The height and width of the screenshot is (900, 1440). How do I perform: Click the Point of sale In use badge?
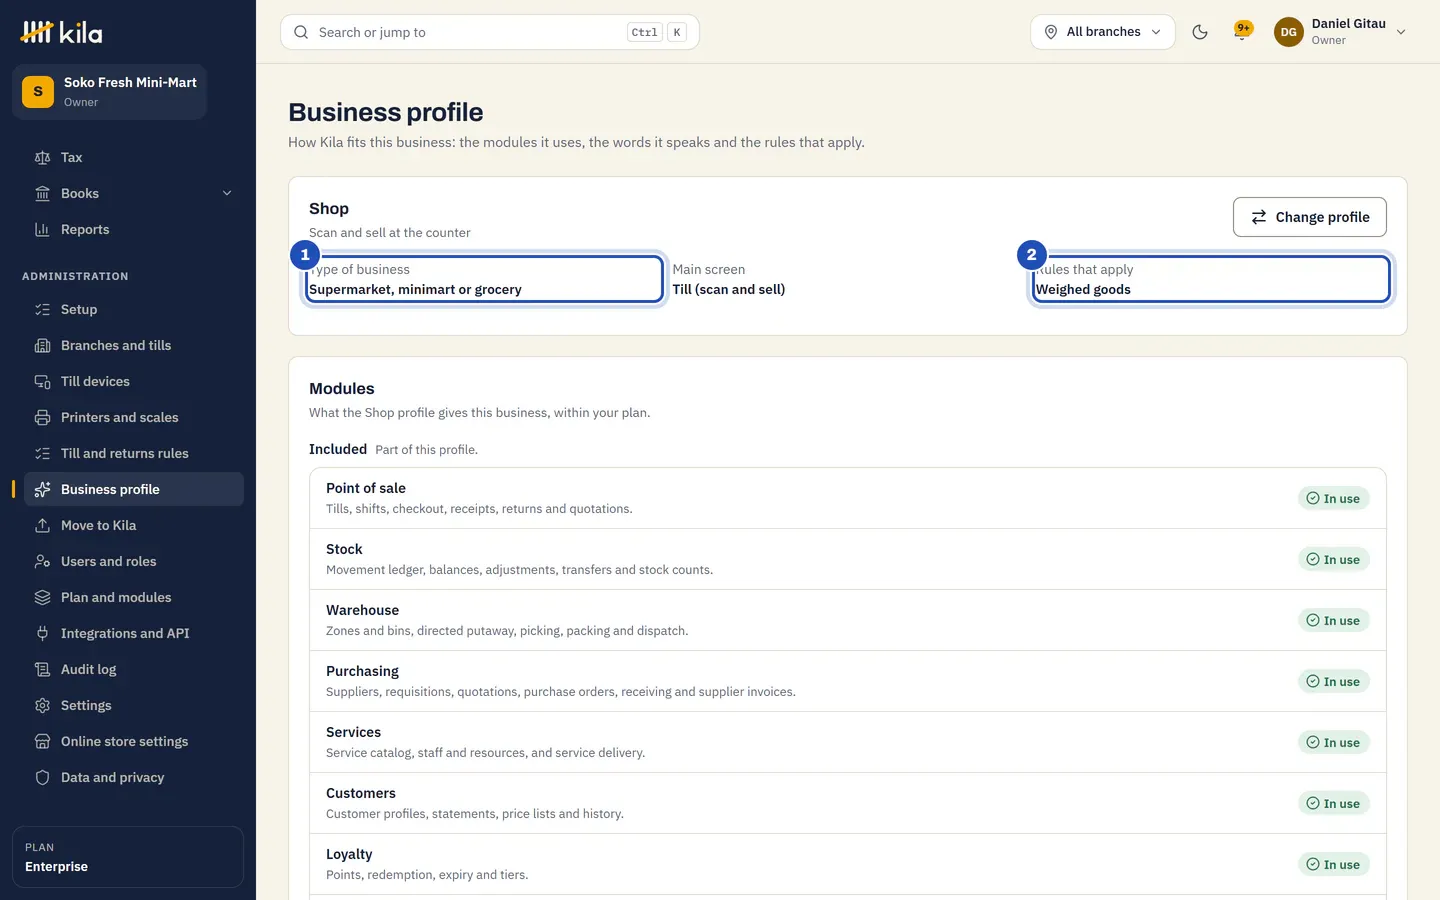tap(1334, 498)
